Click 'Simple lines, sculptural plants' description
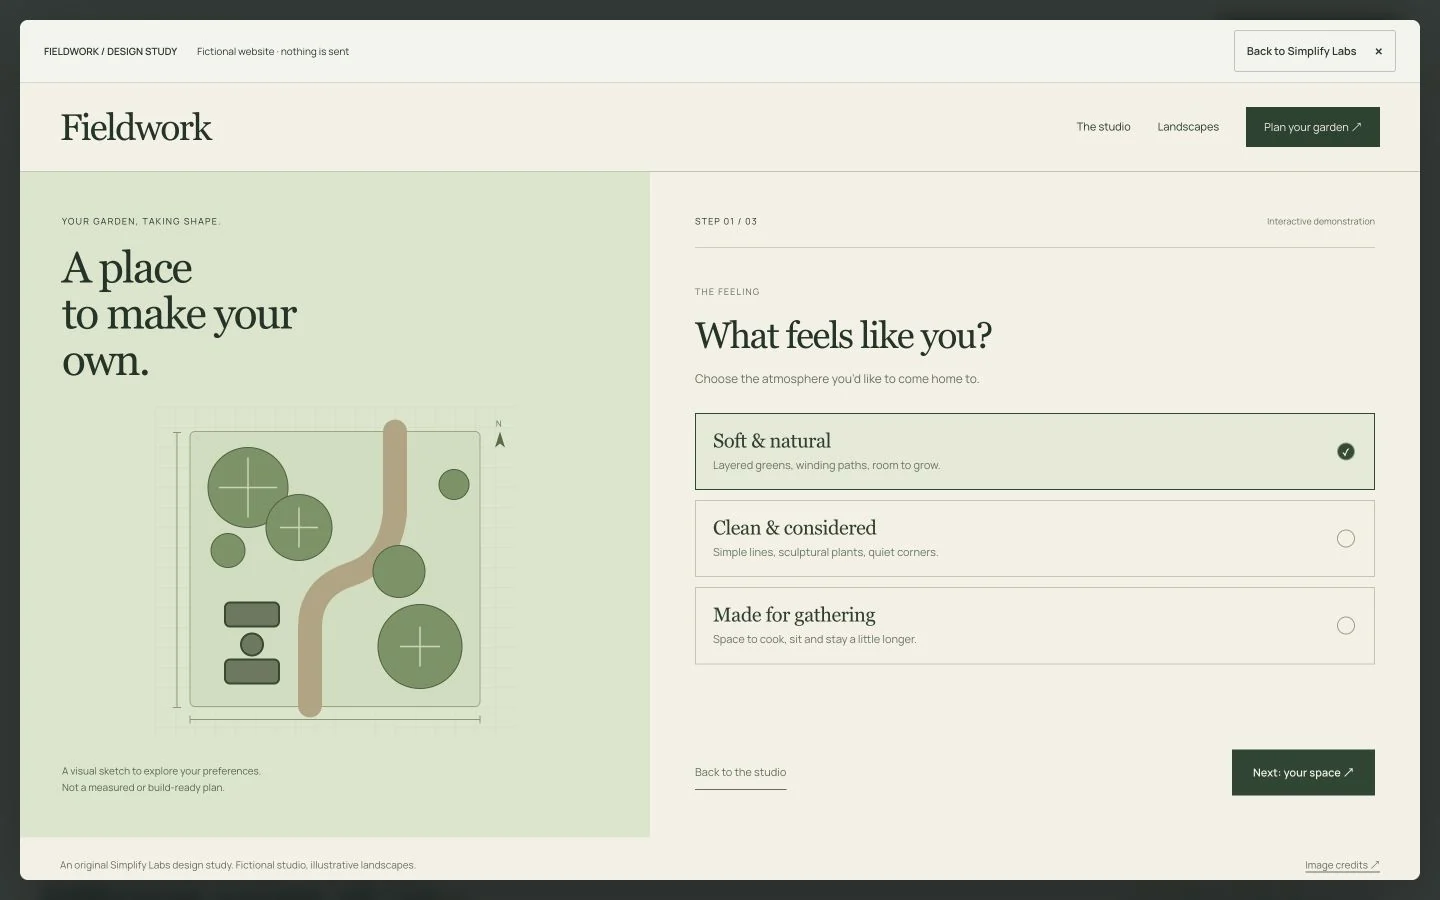Viewport: 1440px width, 900px height. click(825, 552)
